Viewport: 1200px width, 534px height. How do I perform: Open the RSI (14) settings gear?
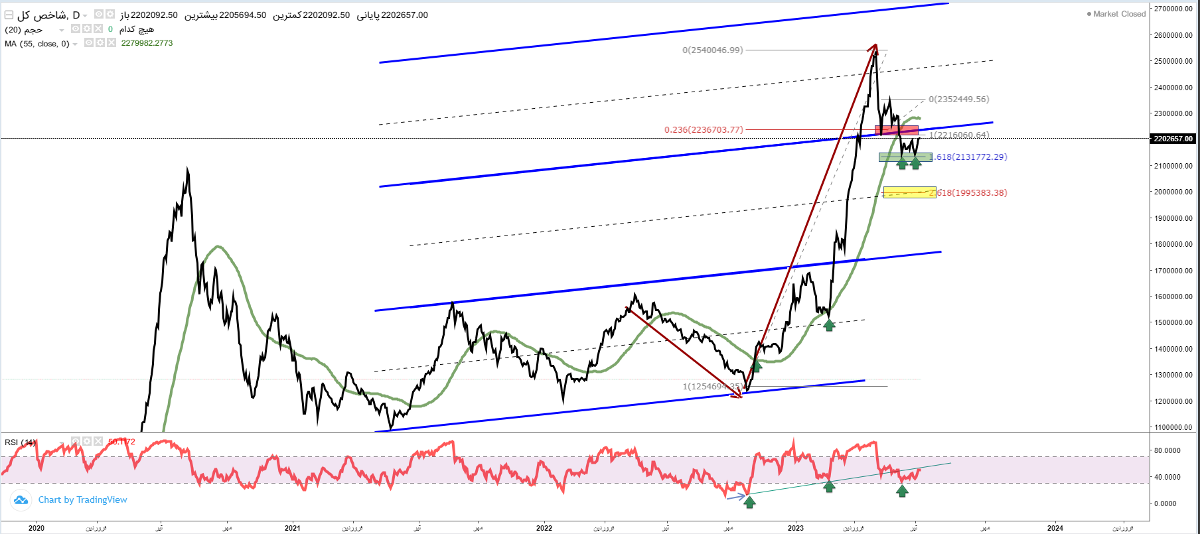(87, 441)
